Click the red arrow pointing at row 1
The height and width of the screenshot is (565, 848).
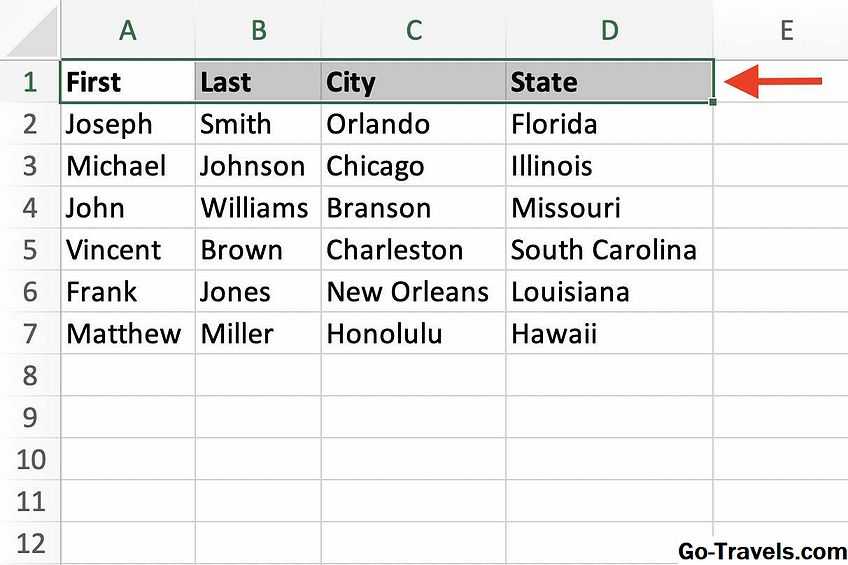coord(772,82)
